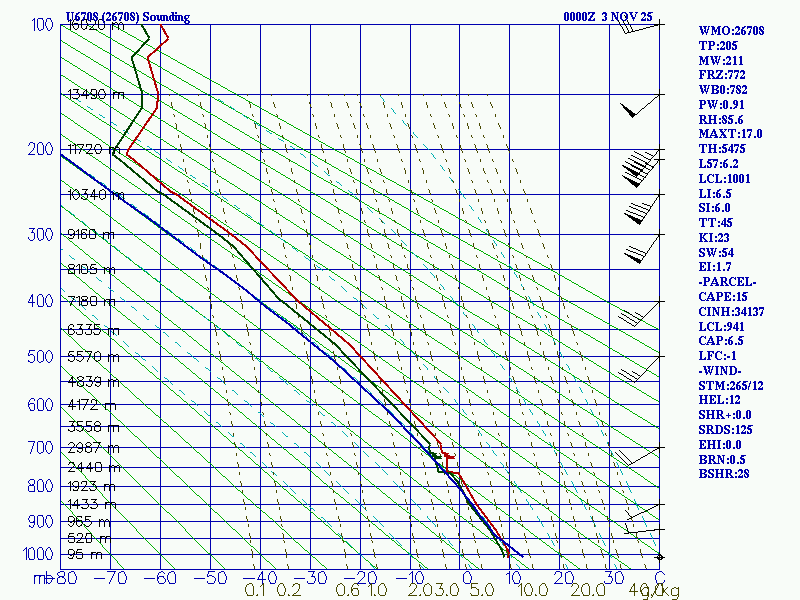Click the LCL:1001 value
The width and height of the screenshot is (800, 600).
pyautogui.click(x=724, y=179)
